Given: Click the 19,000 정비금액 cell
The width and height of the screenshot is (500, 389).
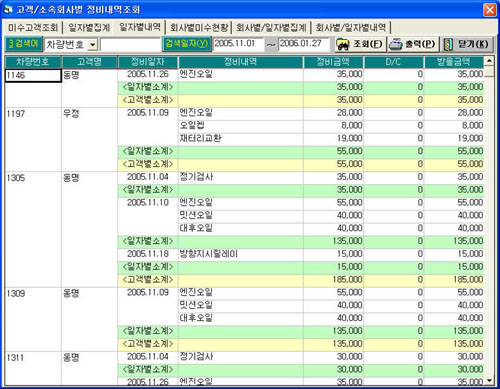Looking at the screenshot, I should (333, 138).
